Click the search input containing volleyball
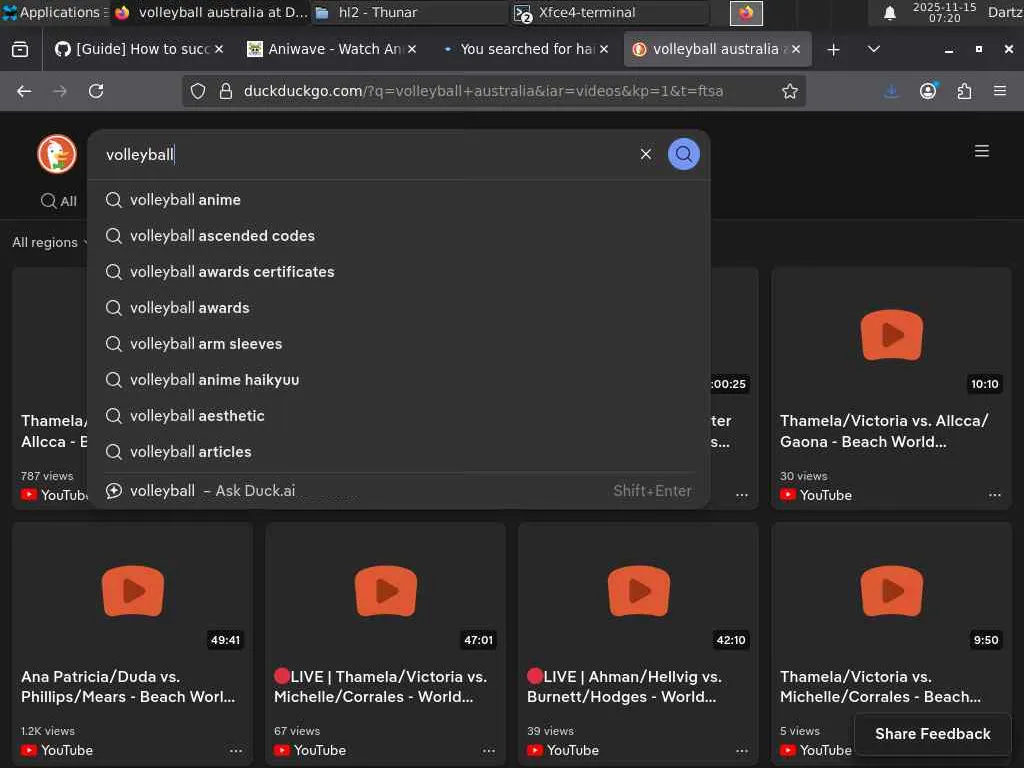1024x768 pixels. [x=366, y=154]
